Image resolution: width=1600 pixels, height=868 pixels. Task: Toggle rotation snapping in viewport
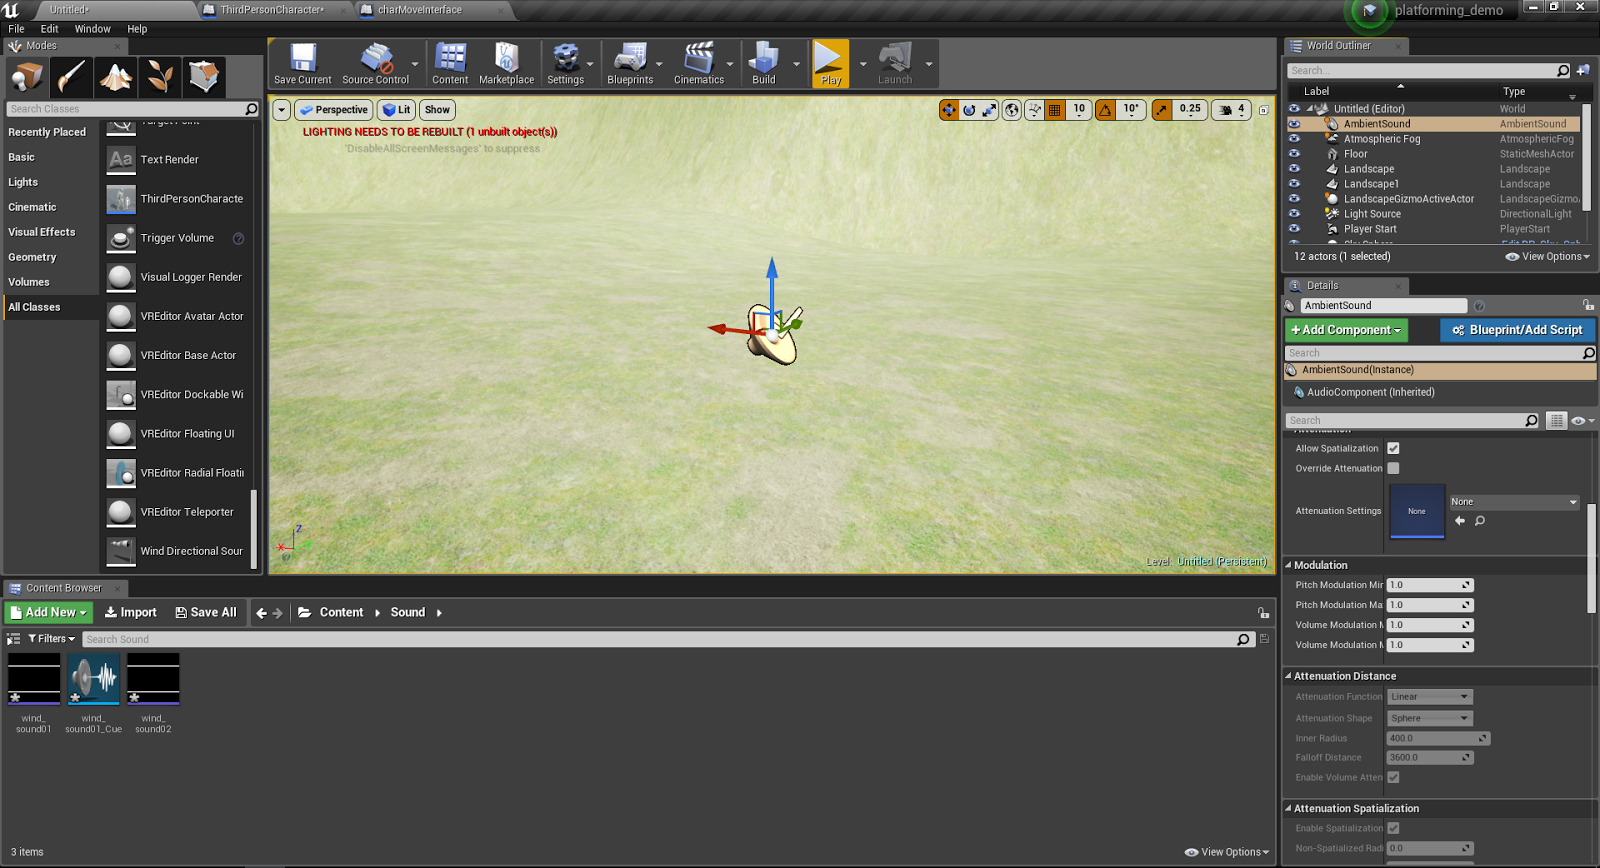(1105, 110)
